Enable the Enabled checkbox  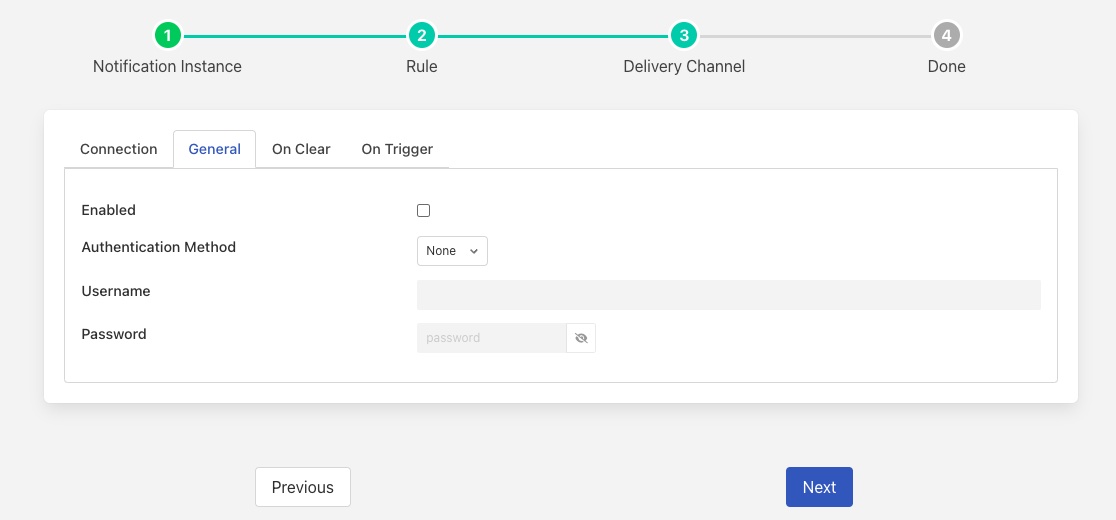click(424, 211)
